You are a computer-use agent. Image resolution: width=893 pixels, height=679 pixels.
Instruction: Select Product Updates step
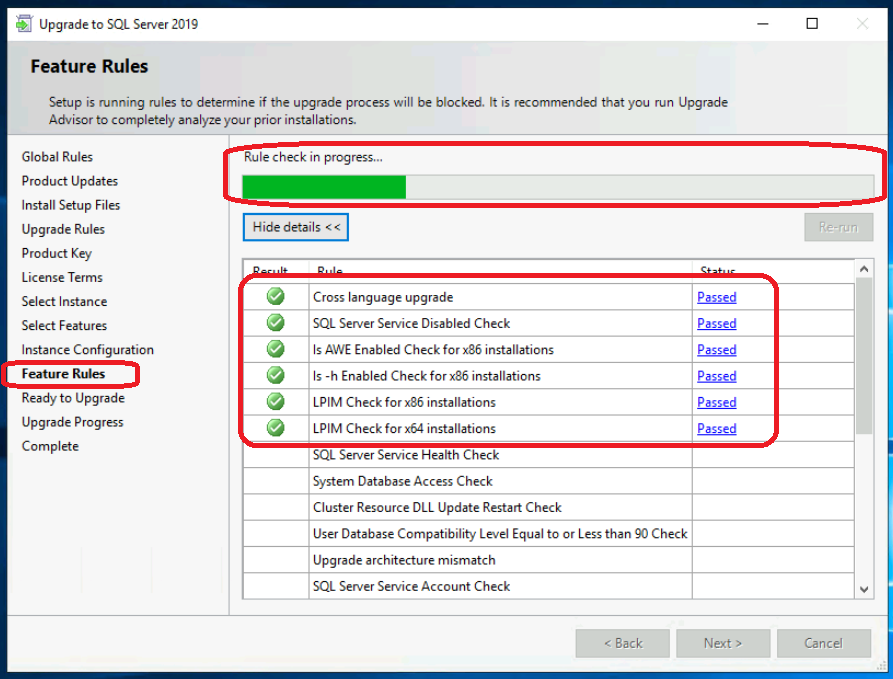(x=69, y=181)
